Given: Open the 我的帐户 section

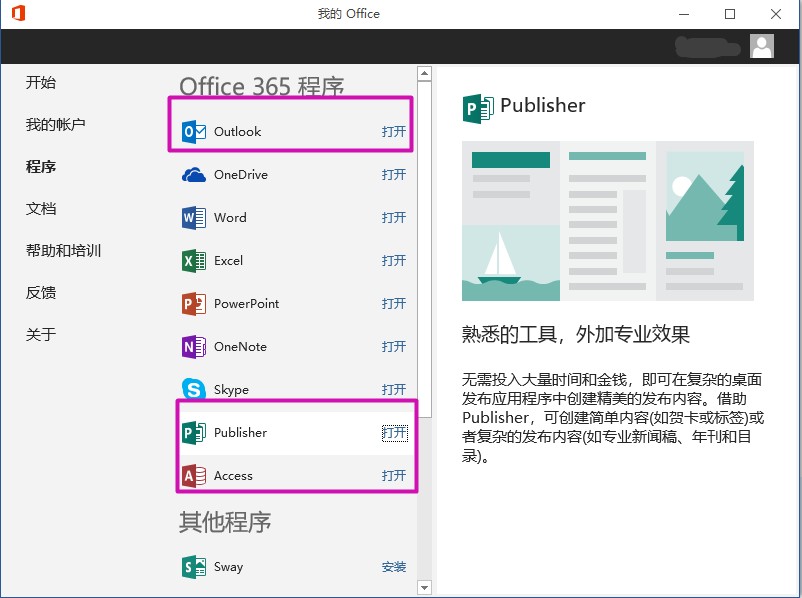Looking at the screenshot, I should tap(56, 124).
